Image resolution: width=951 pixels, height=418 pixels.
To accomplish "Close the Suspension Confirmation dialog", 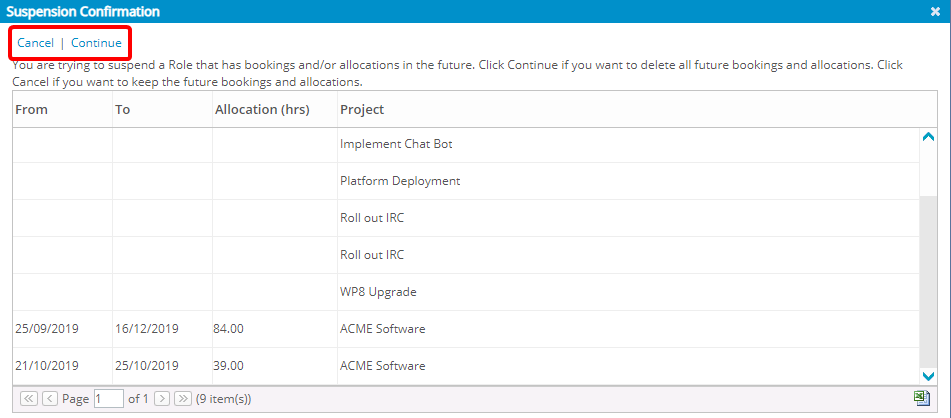I will click(x=935, y=11).
